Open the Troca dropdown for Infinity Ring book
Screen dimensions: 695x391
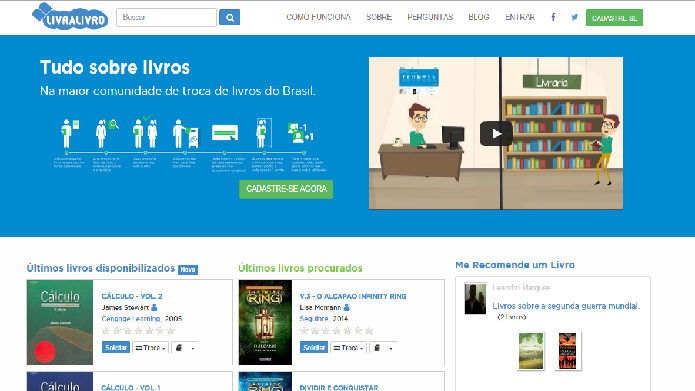click(348, 348)
